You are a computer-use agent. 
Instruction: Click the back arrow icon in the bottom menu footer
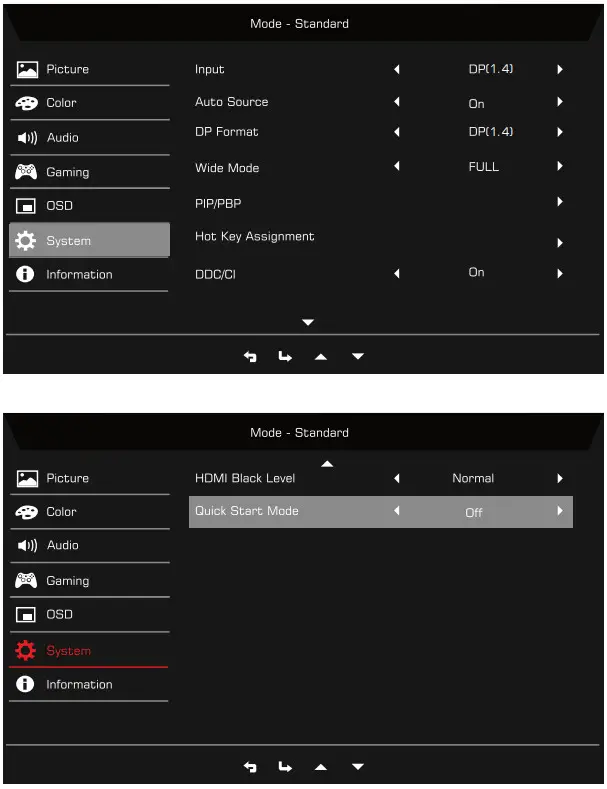click(250, 767)
